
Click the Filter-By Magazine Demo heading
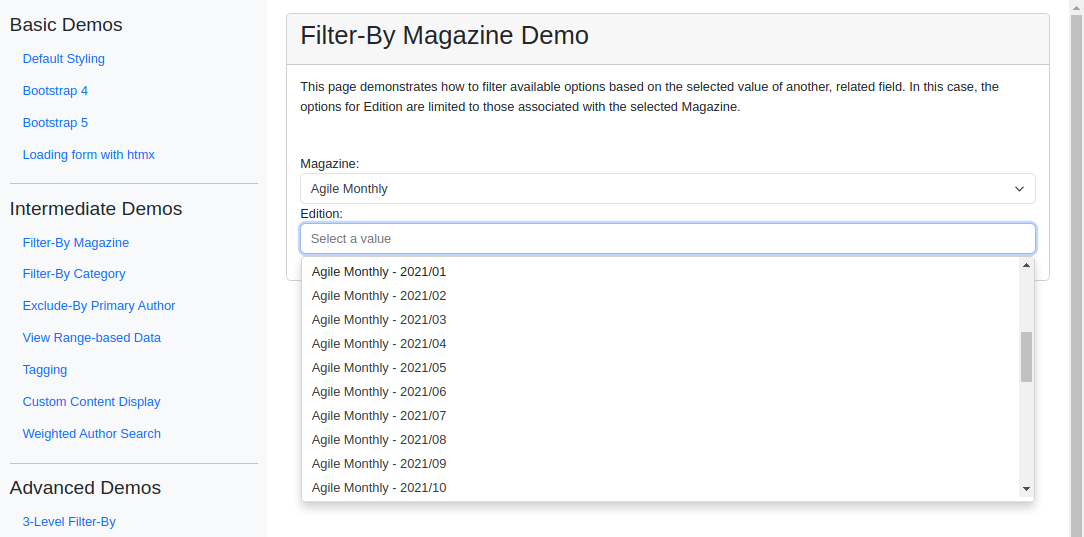coord(445,35)
